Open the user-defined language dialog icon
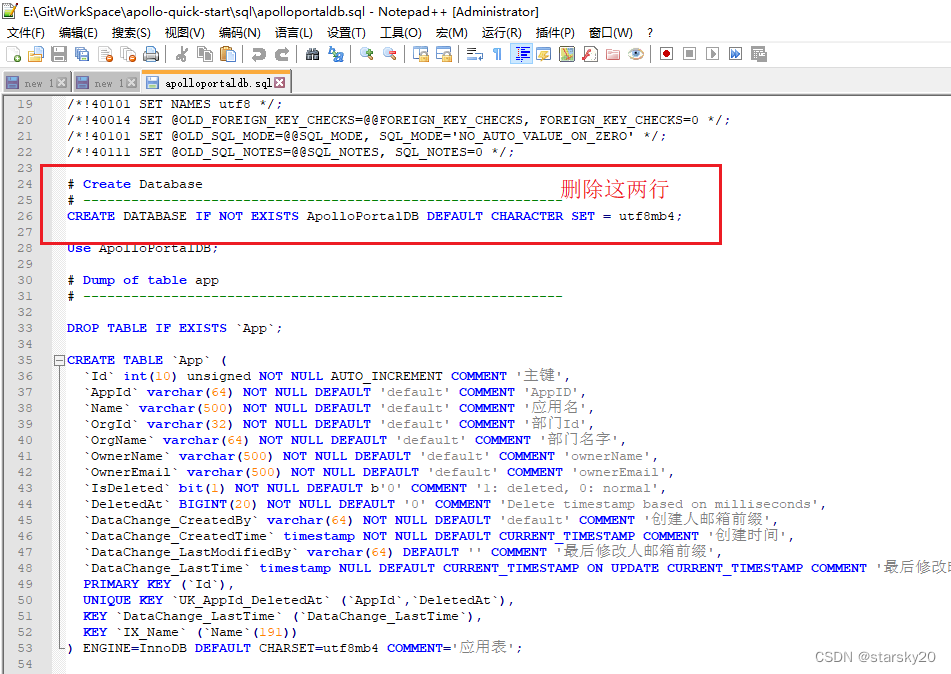The width and height of the screenshot is (951, 674). (544, 55)
